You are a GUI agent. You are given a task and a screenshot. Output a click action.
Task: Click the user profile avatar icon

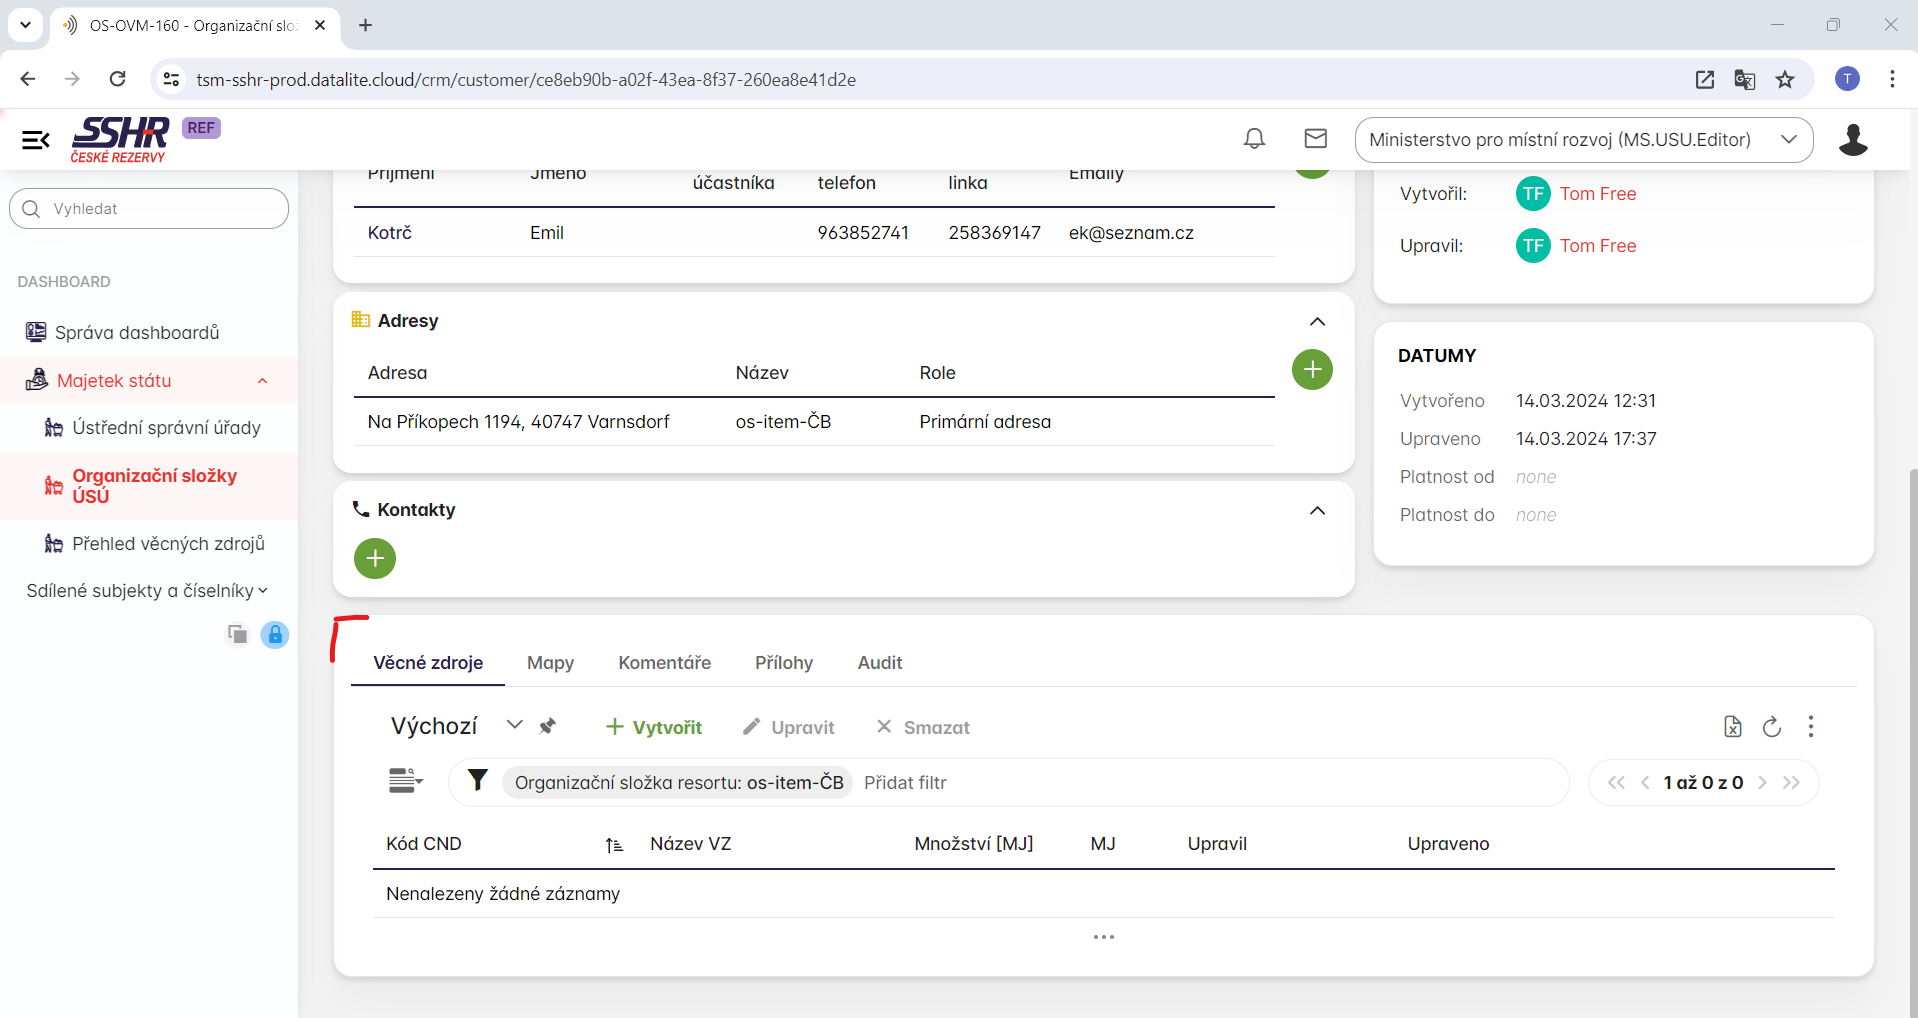click(1852, 140)
